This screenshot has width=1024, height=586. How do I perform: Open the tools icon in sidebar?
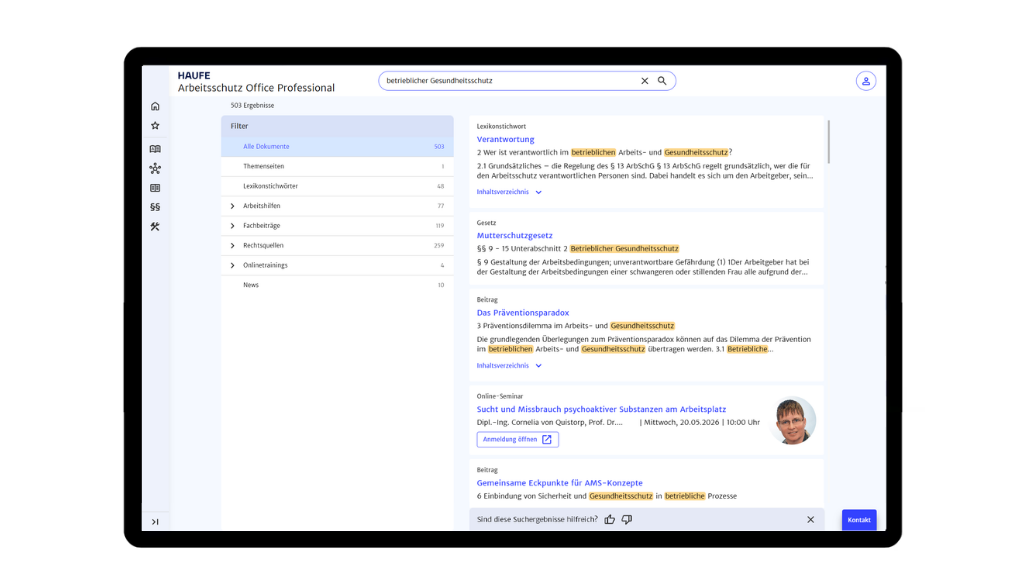coord(155,227)
